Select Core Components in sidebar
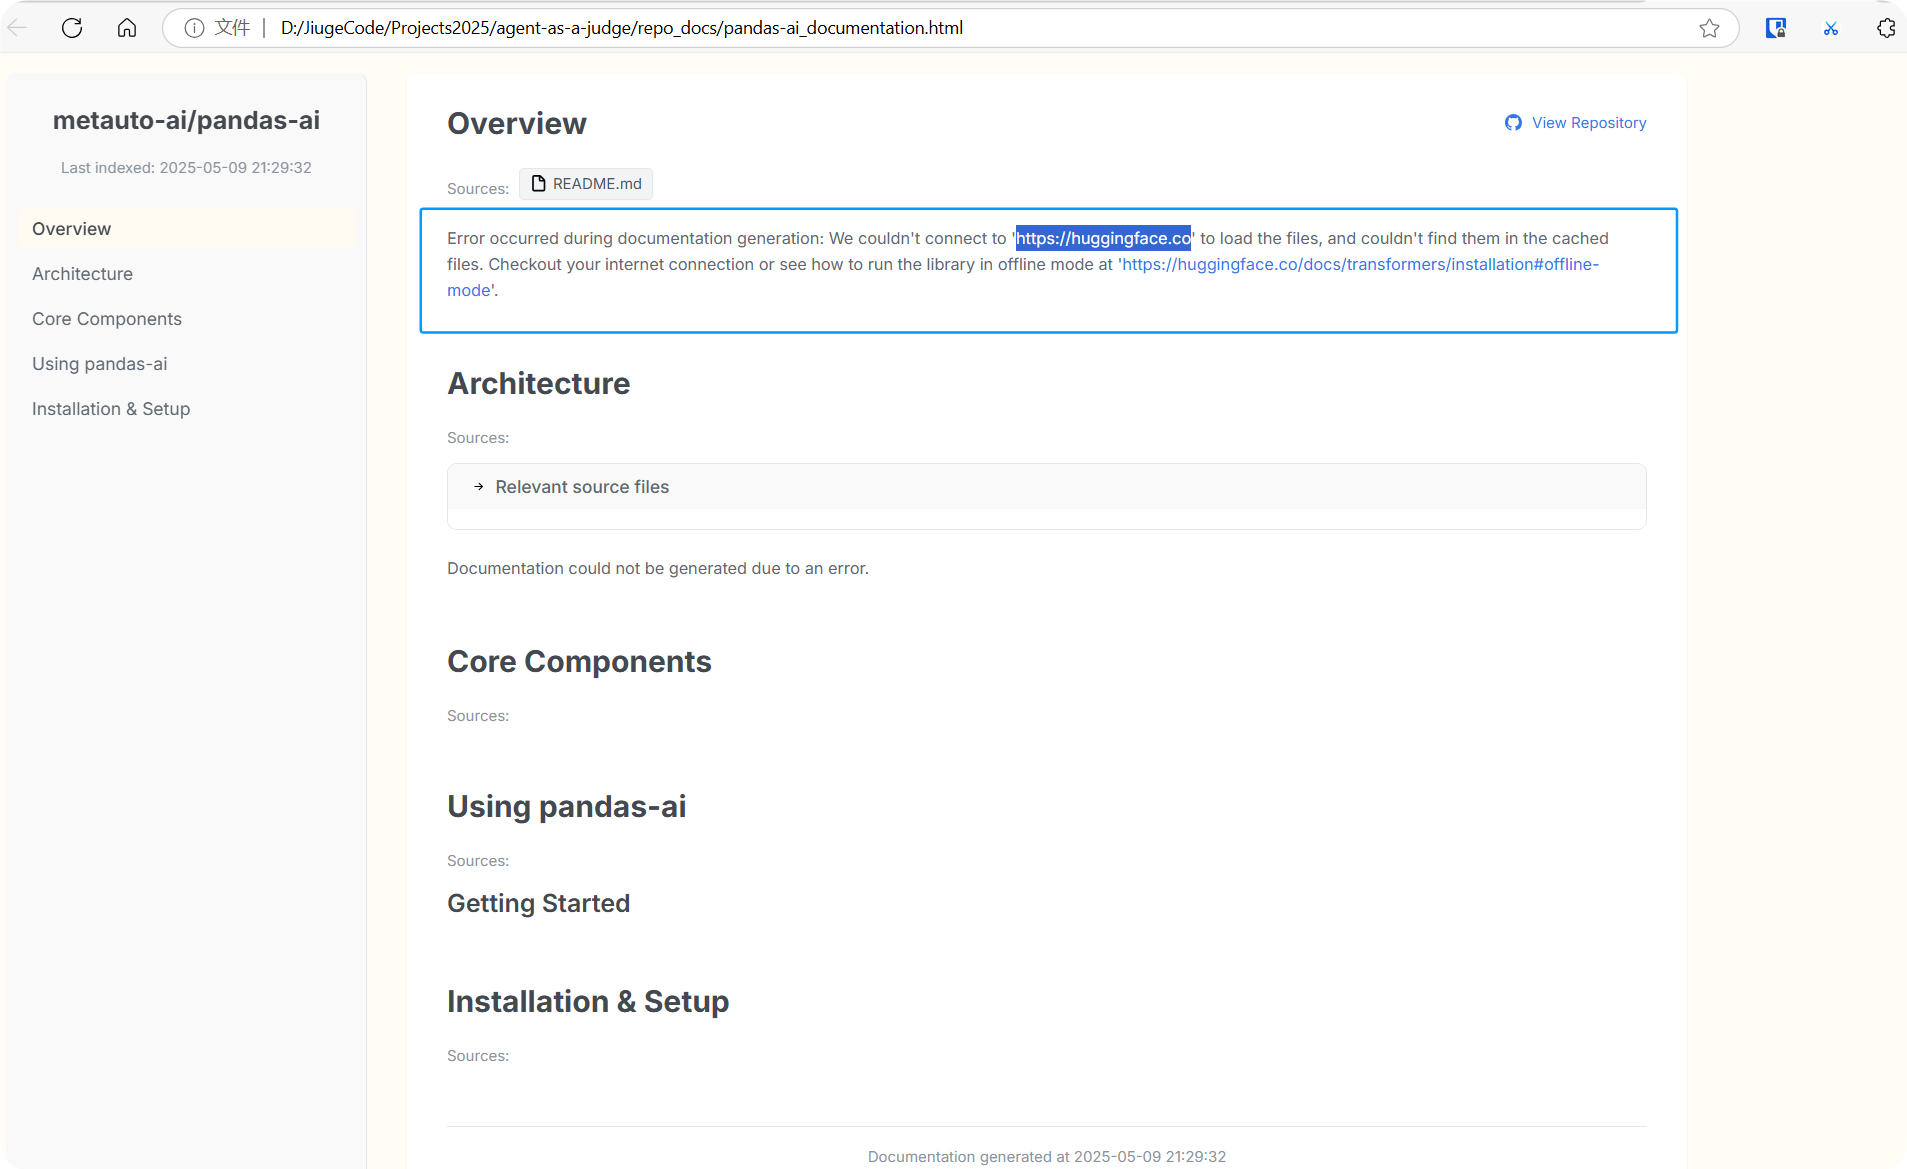The height and width of the screenshot is (1169, 1907). 187,319
